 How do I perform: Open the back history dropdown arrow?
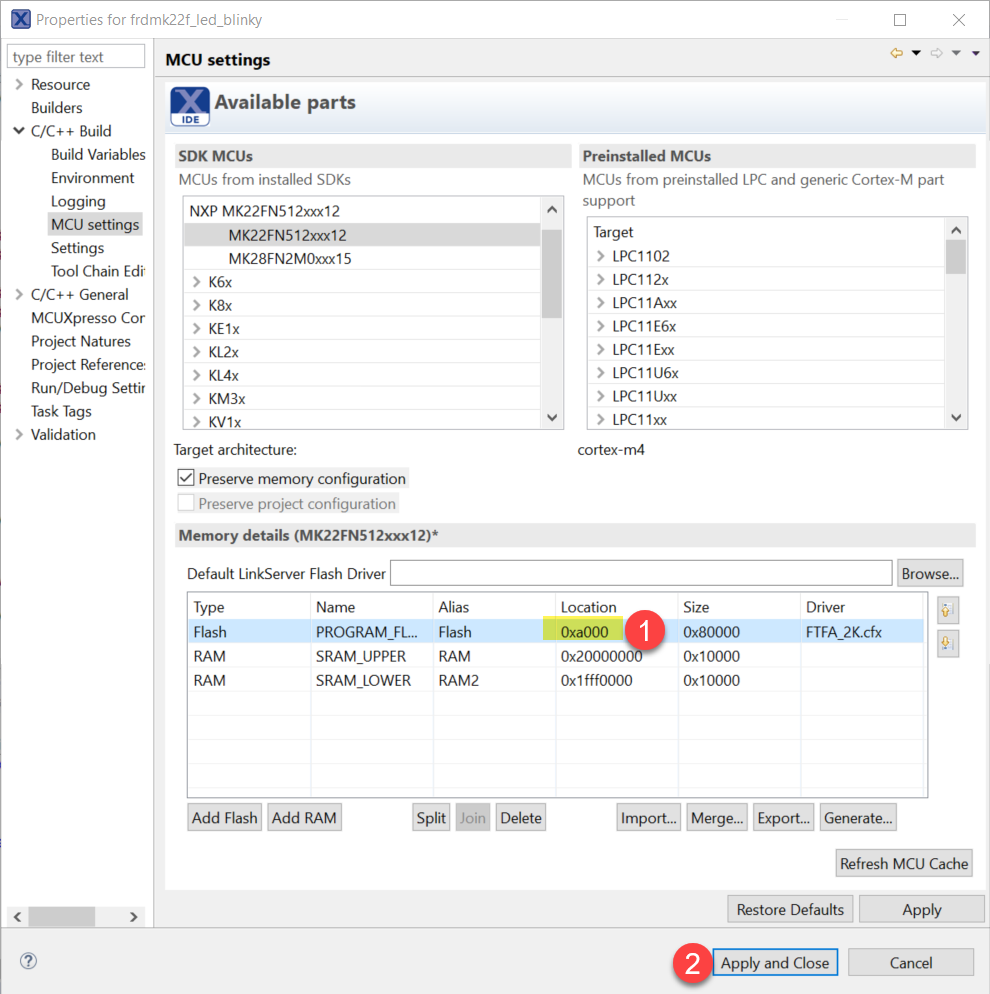pyautogui.click(x=916, y=53)
